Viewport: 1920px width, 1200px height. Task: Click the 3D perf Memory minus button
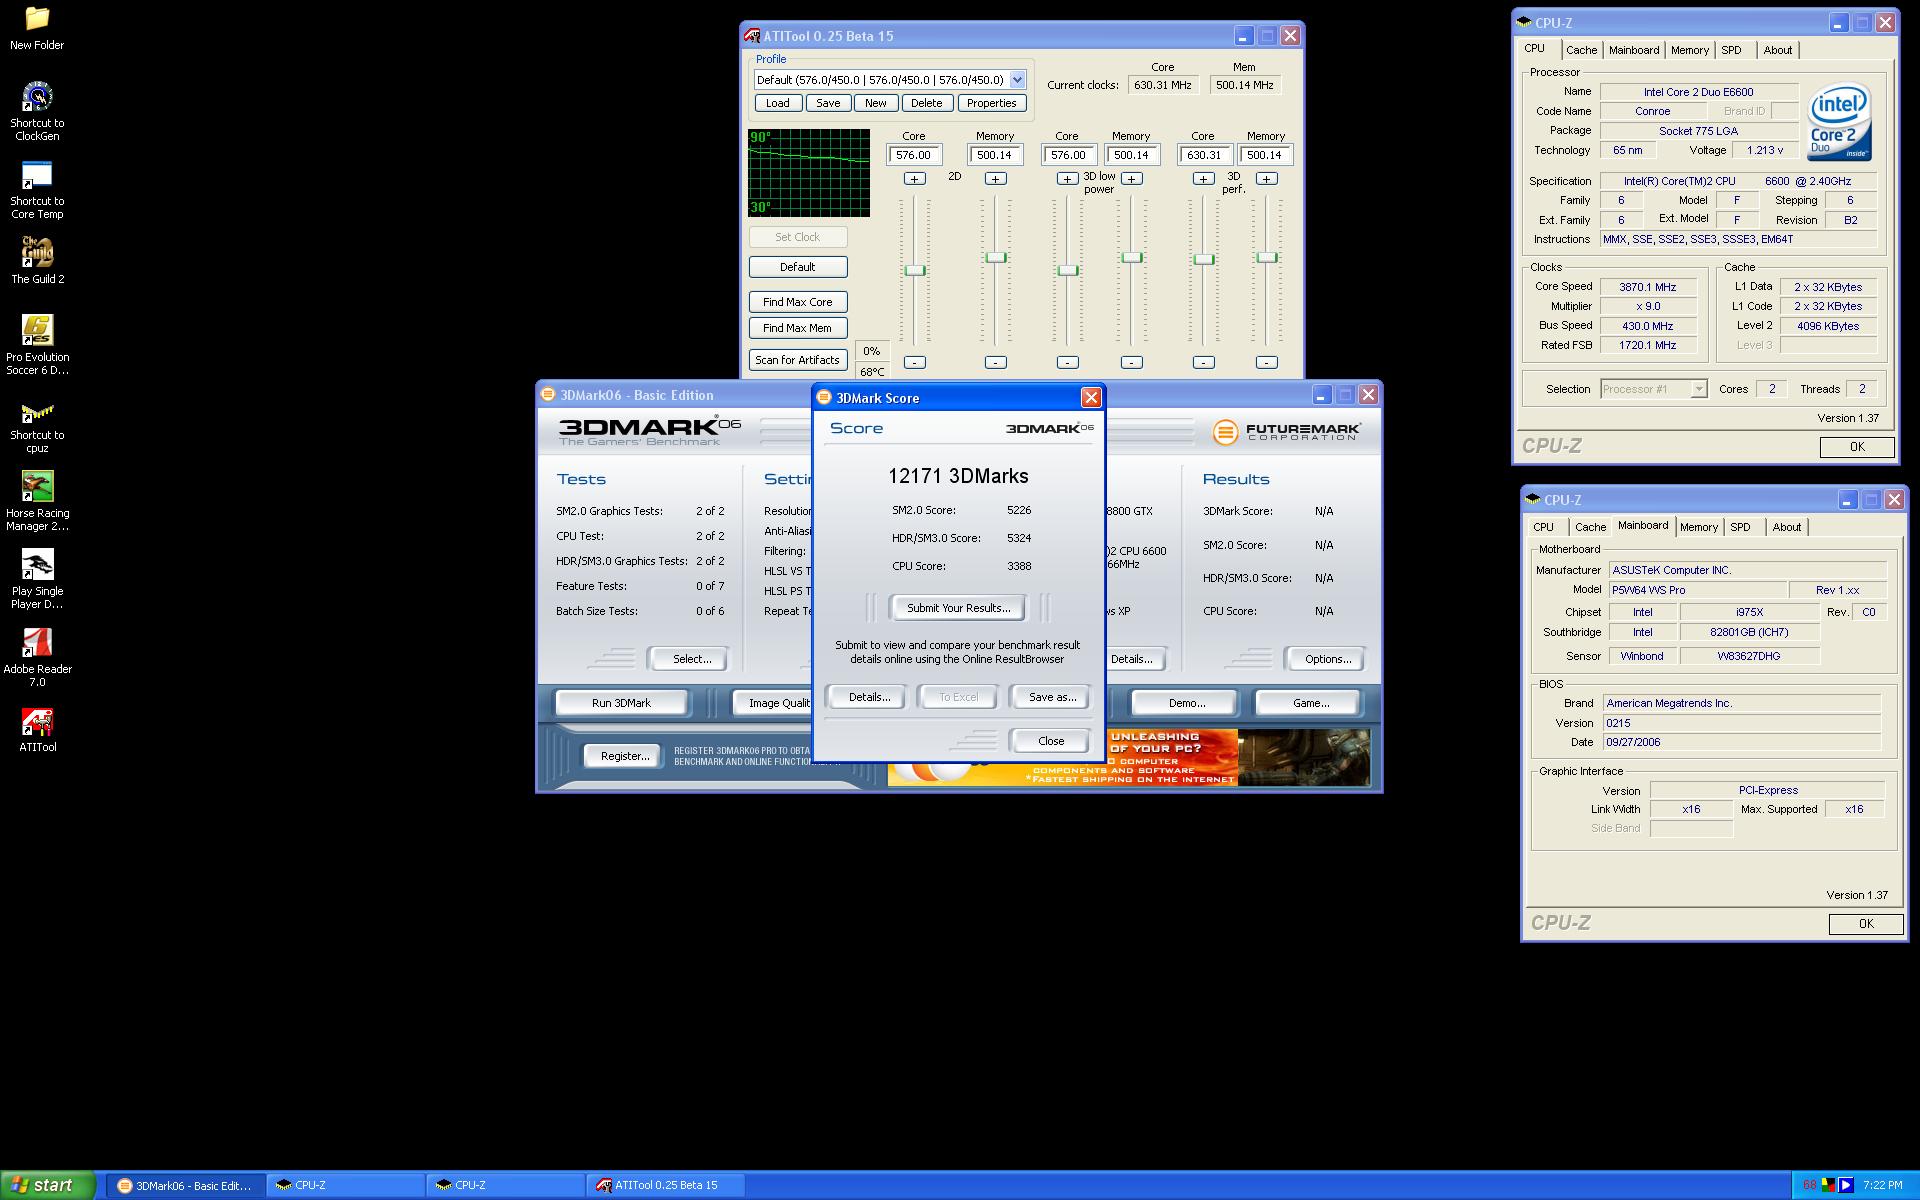point(1266,362)
